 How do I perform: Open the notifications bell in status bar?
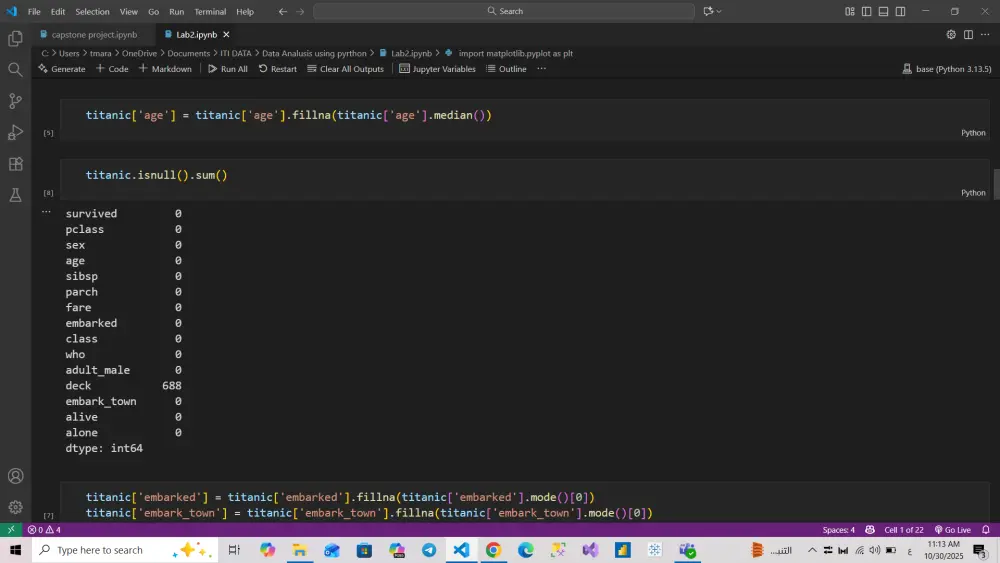coord(986,530)
